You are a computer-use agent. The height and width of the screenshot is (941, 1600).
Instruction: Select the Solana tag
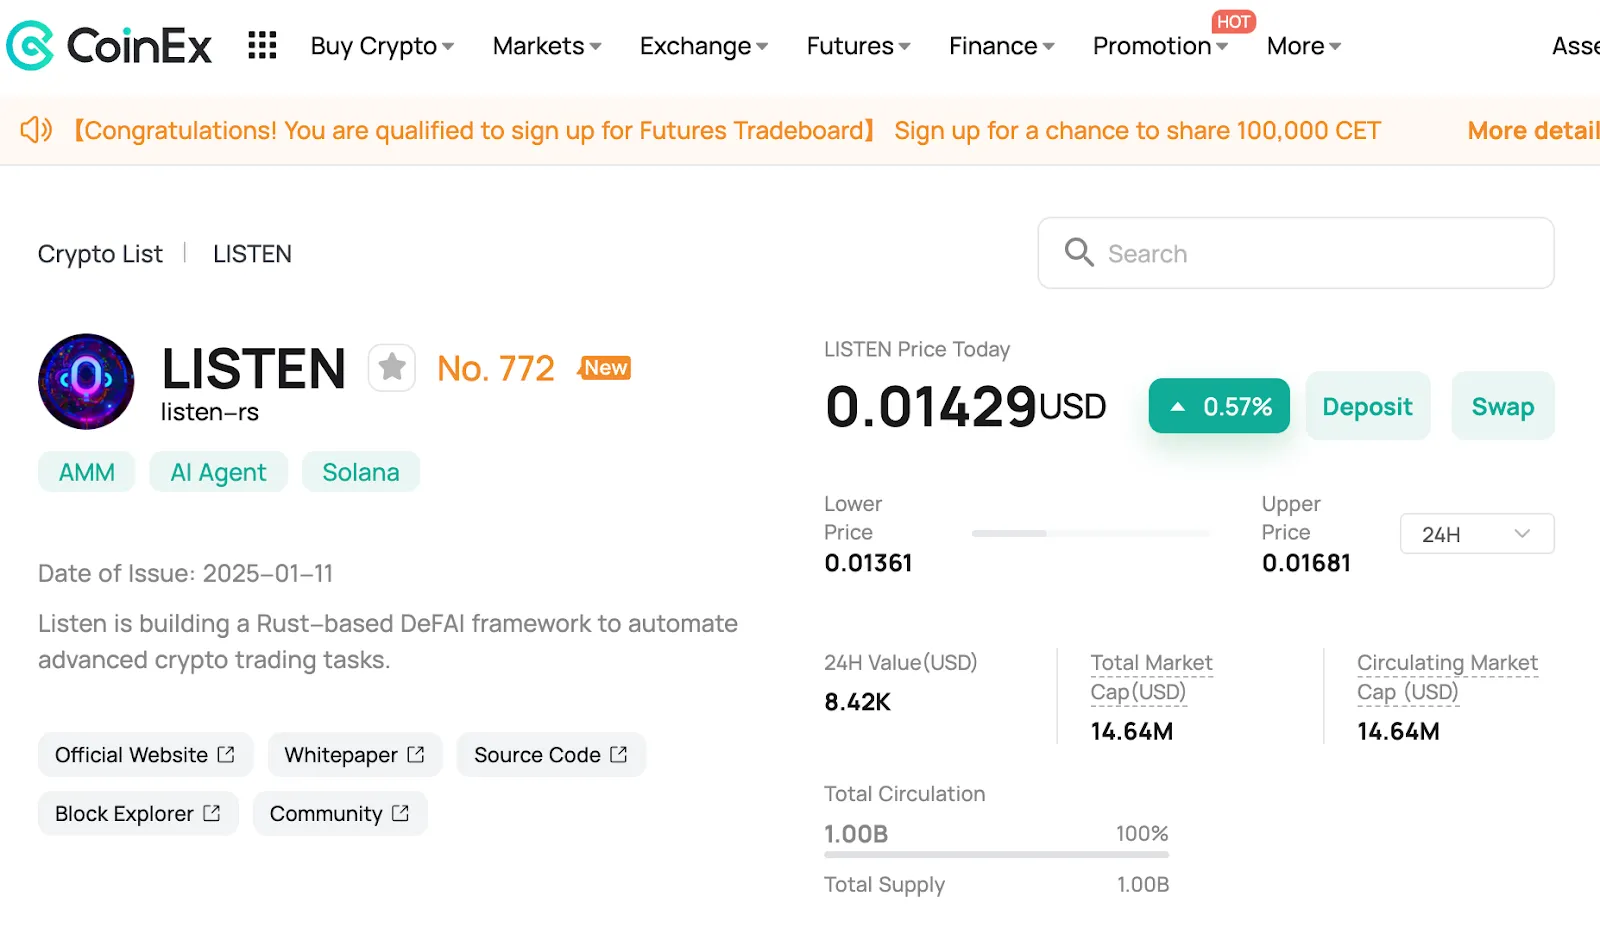coord(361,472)
